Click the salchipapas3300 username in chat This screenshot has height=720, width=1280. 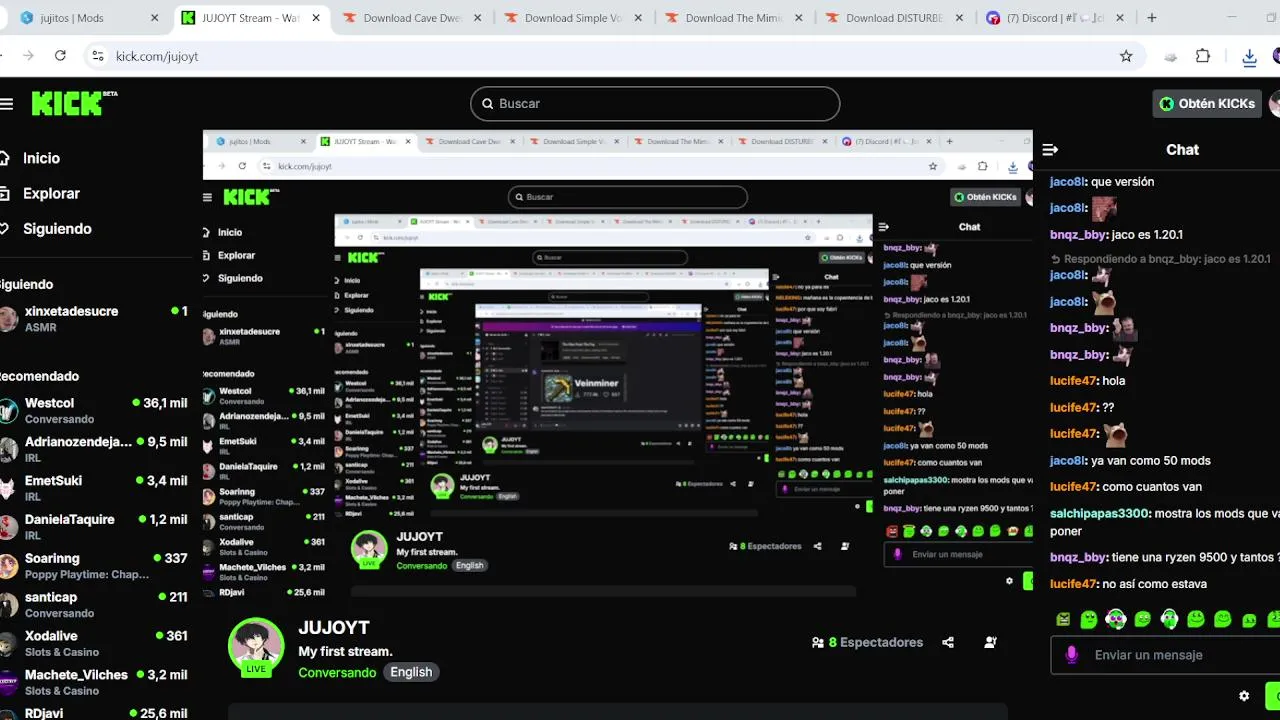click(1099, 514)
